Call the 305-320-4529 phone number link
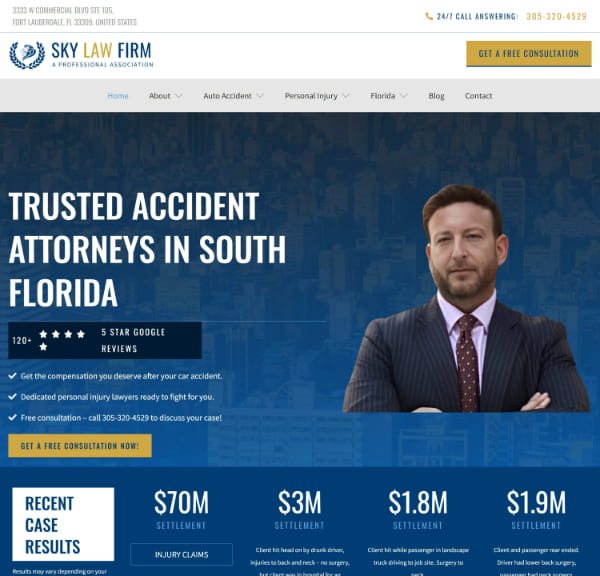 (x=556, y=16)
